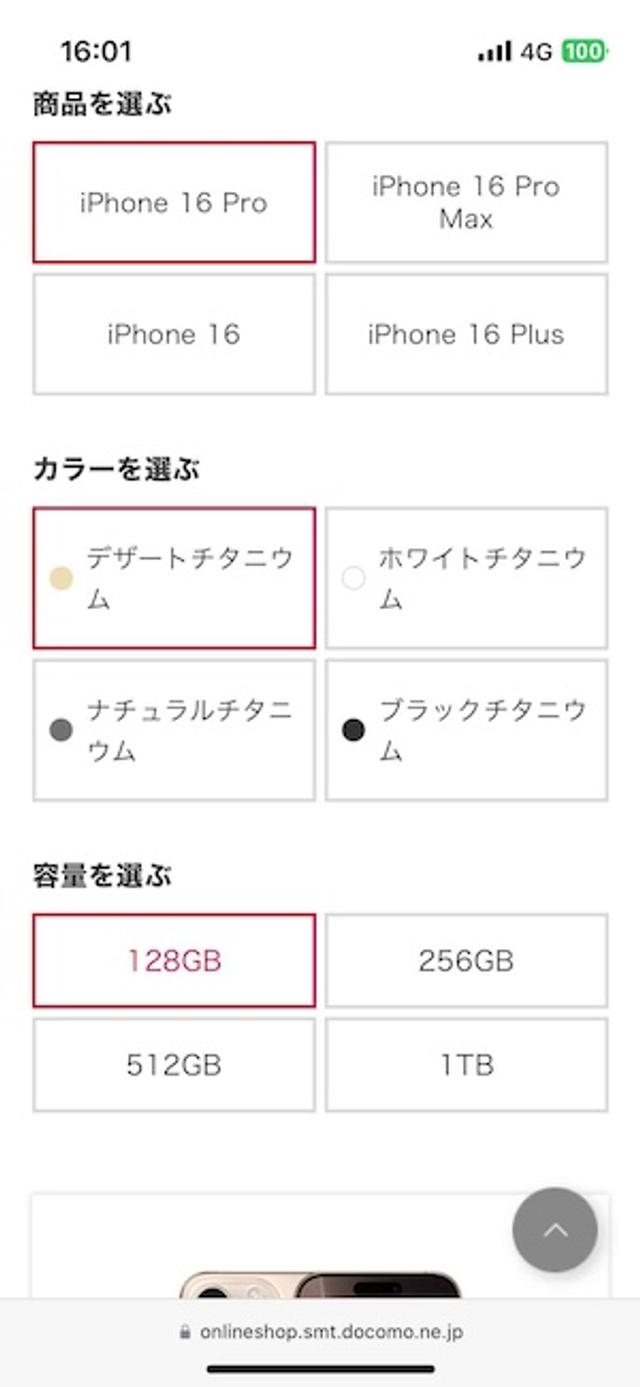Choose the 512GB storage option

[174, 1064]
